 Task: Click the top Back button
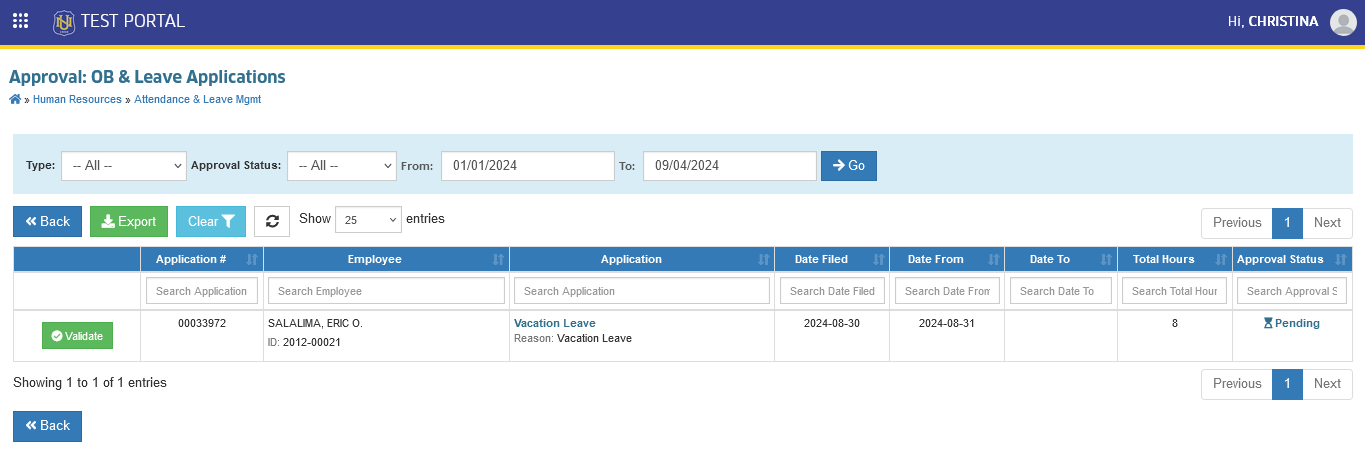click(x=47, y=221)
